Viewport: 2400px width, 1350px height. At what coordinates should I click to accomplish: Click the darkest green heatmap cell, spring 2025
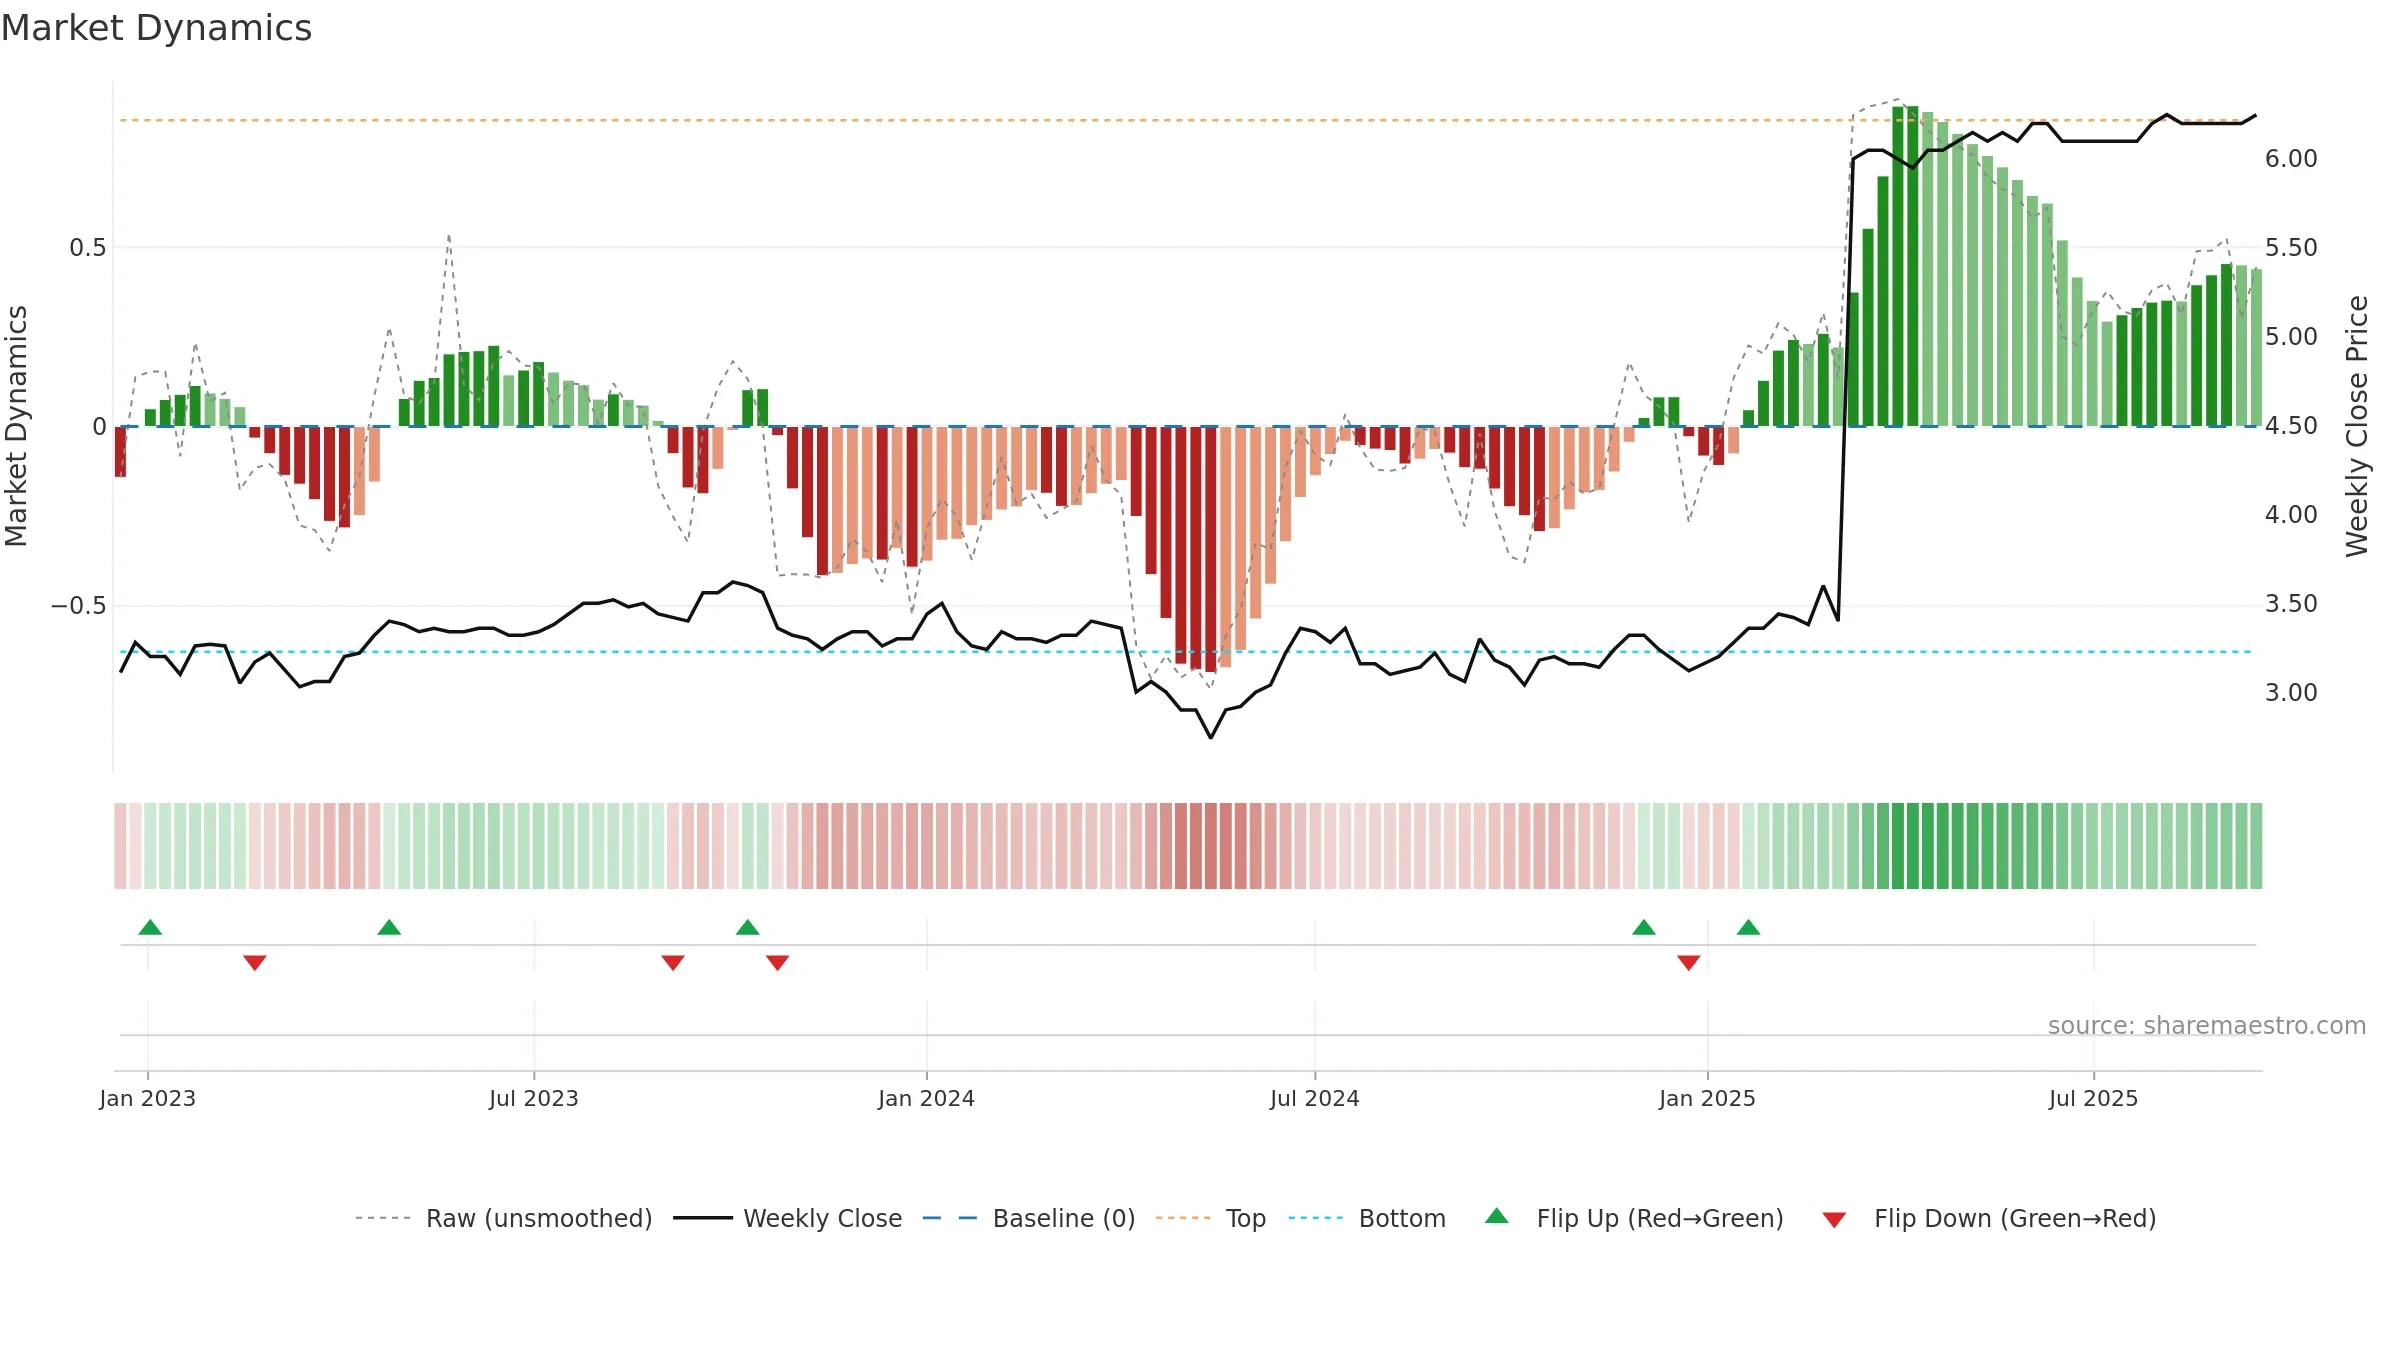[1913, 846]
